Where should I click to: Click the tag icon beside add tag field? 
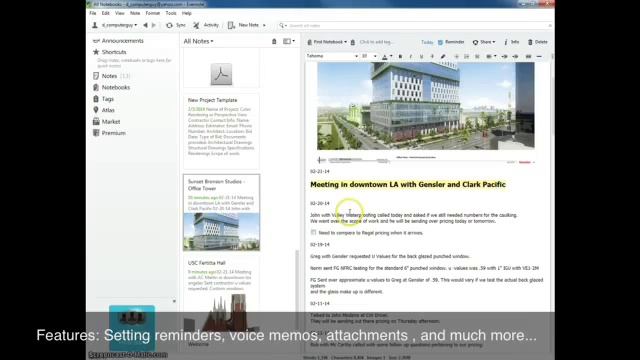pyautogui.click(x=353, y=42)
